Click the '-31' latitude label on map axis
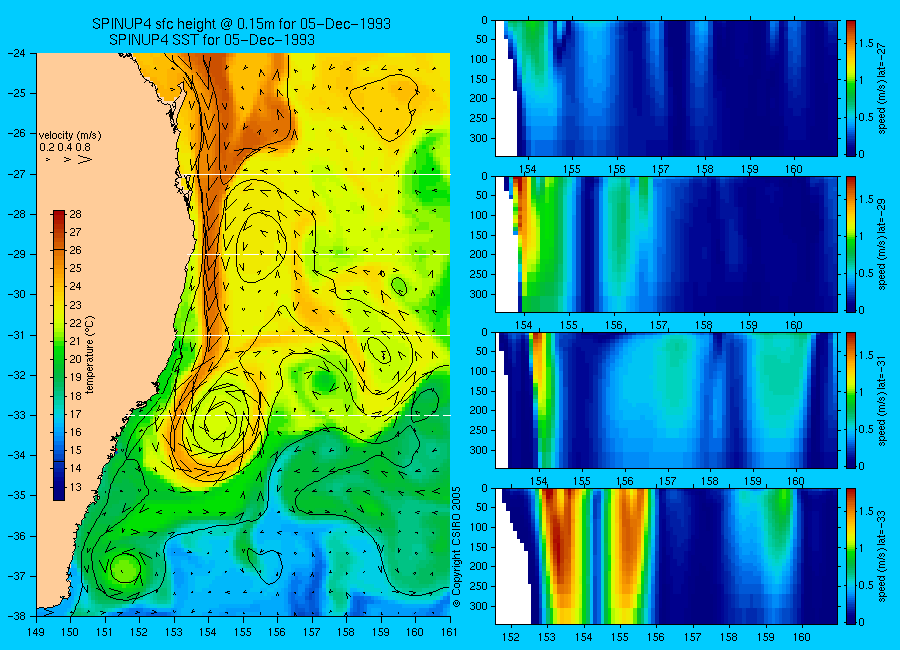The height and width of the screenshot is (650, 900). (16, 335)
